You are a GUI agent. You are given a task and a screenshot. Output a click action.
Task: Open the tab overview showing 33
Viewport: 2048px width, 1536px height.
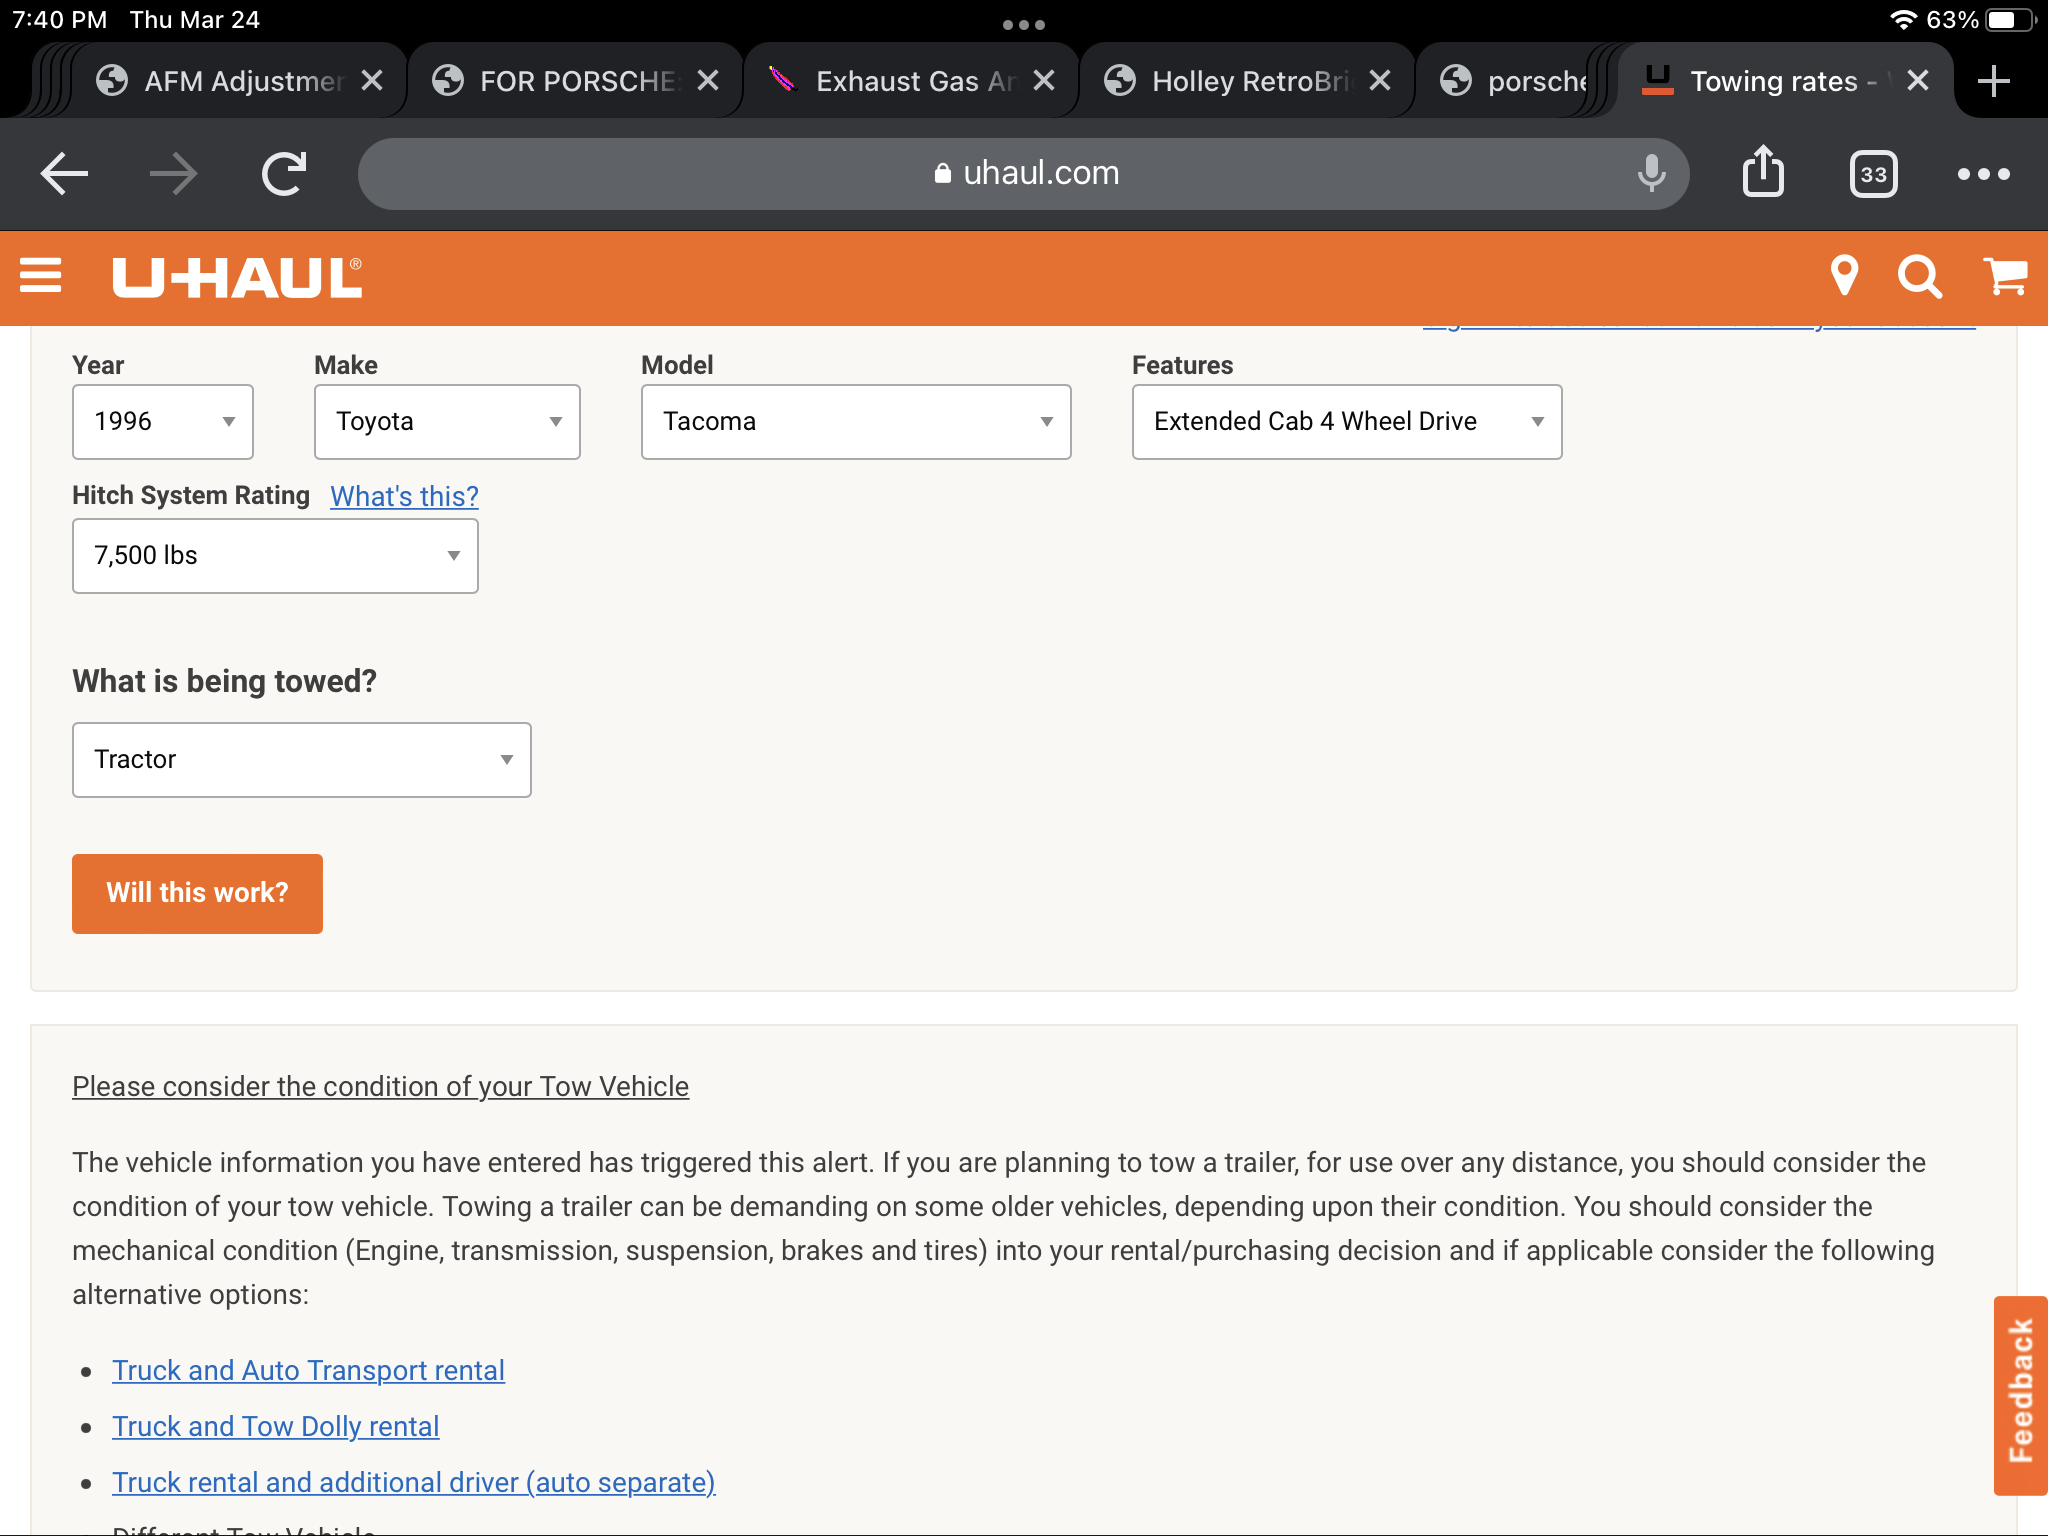coord(1873,174)
